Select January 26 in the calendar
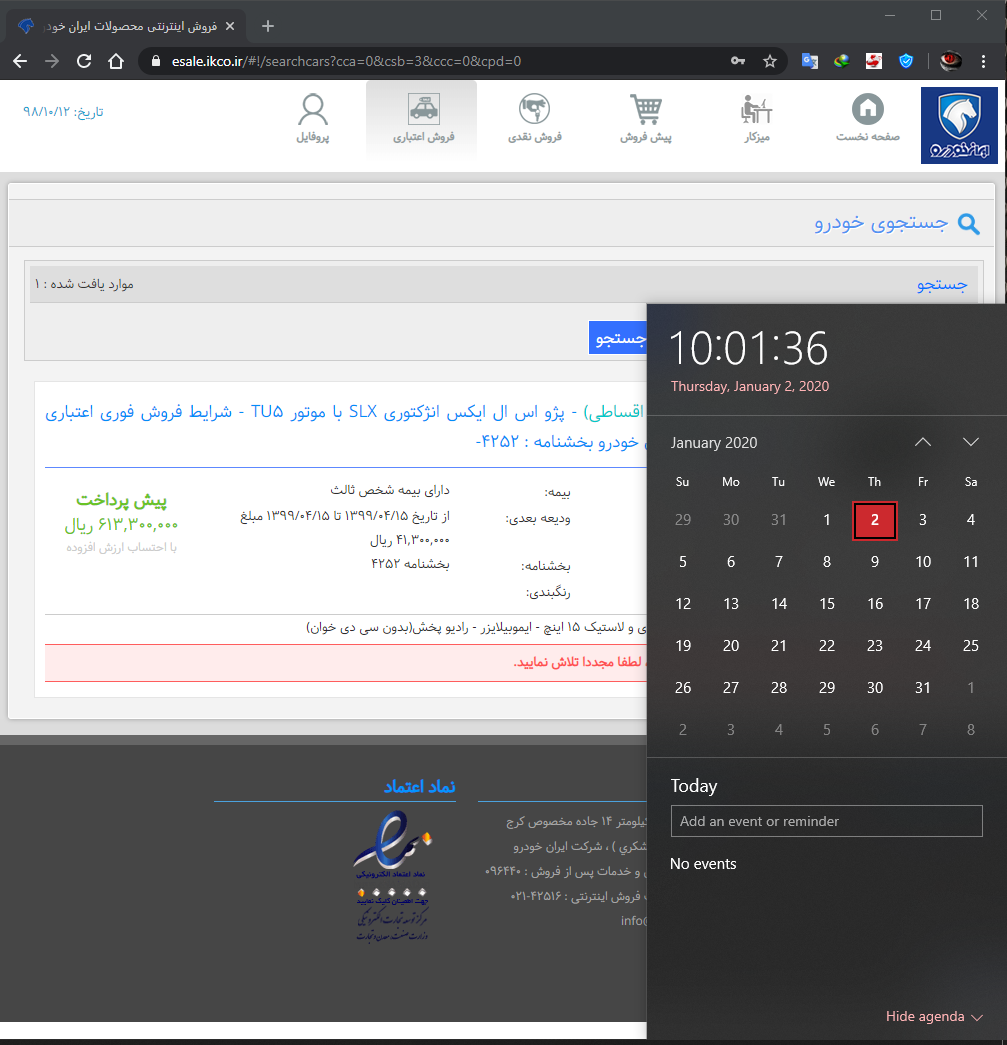 tap(682, 688)
